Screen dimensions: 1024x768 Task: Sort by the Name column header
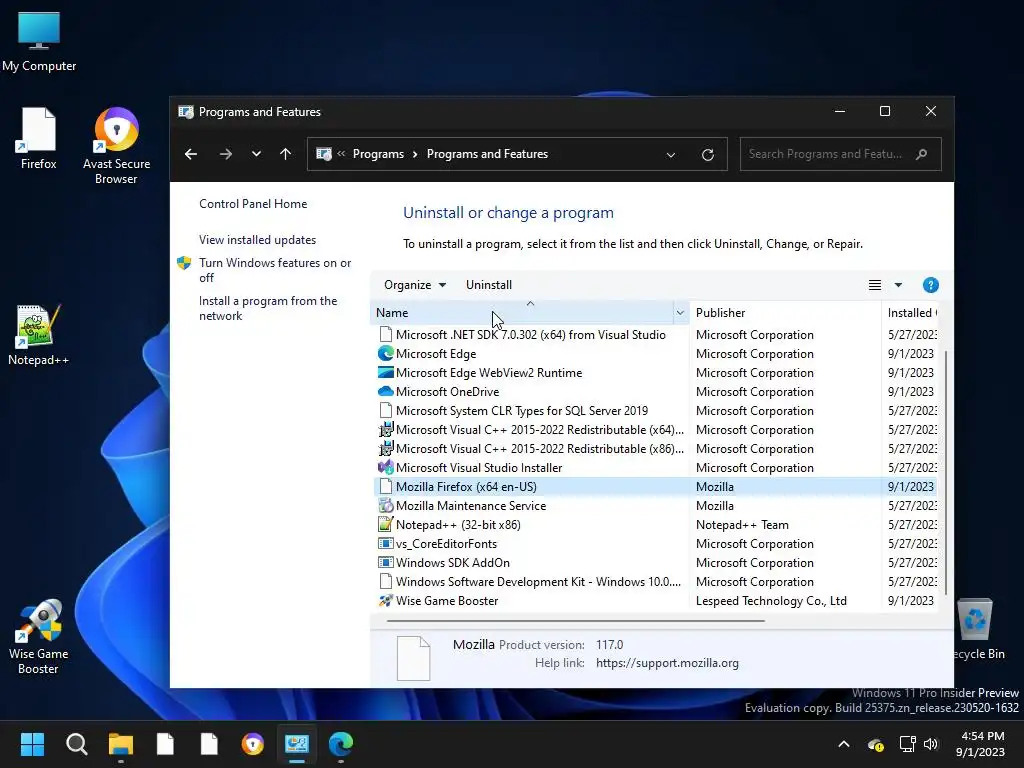coord(522,313)
